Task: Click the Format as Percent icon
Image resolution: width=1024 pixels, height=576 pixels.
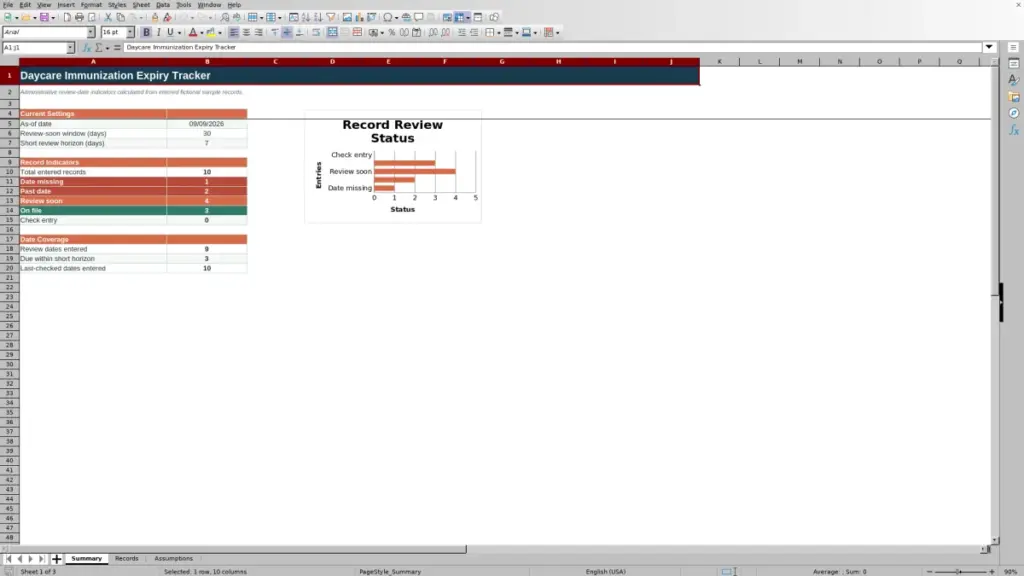Action: click(392, 33)
